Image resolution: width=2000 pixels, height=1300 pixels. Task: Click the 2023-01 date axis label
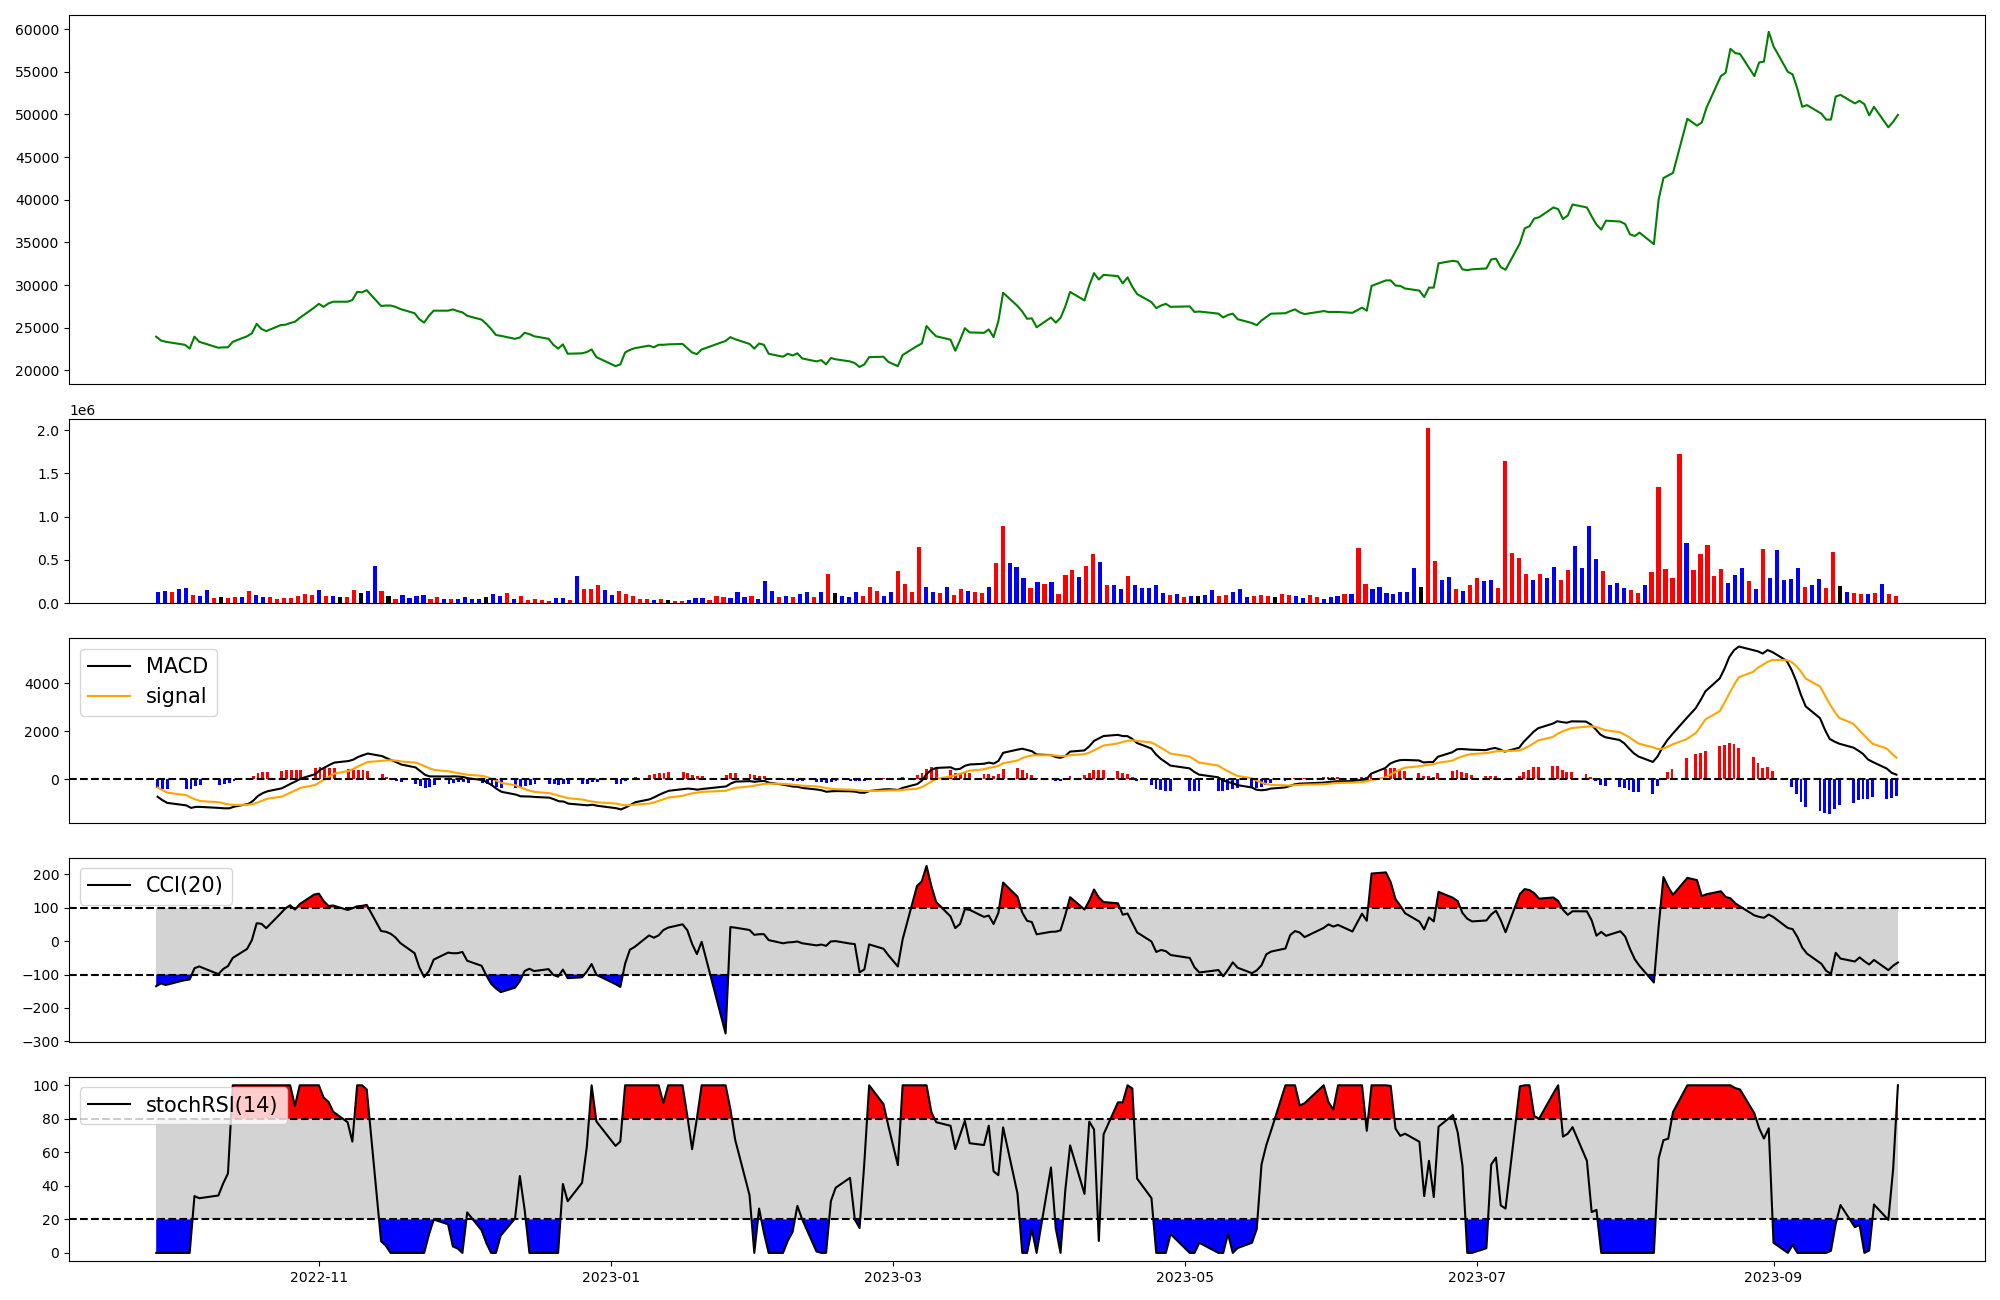click(611, 1277)
